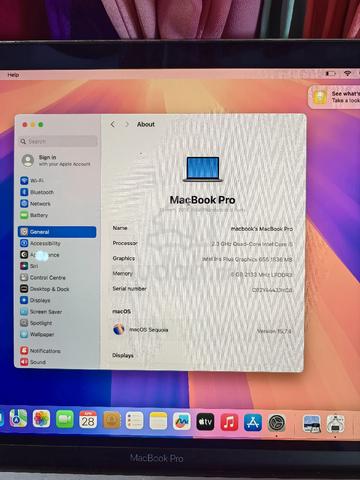Open Reminders from the Dock

(x=135, y=421)
